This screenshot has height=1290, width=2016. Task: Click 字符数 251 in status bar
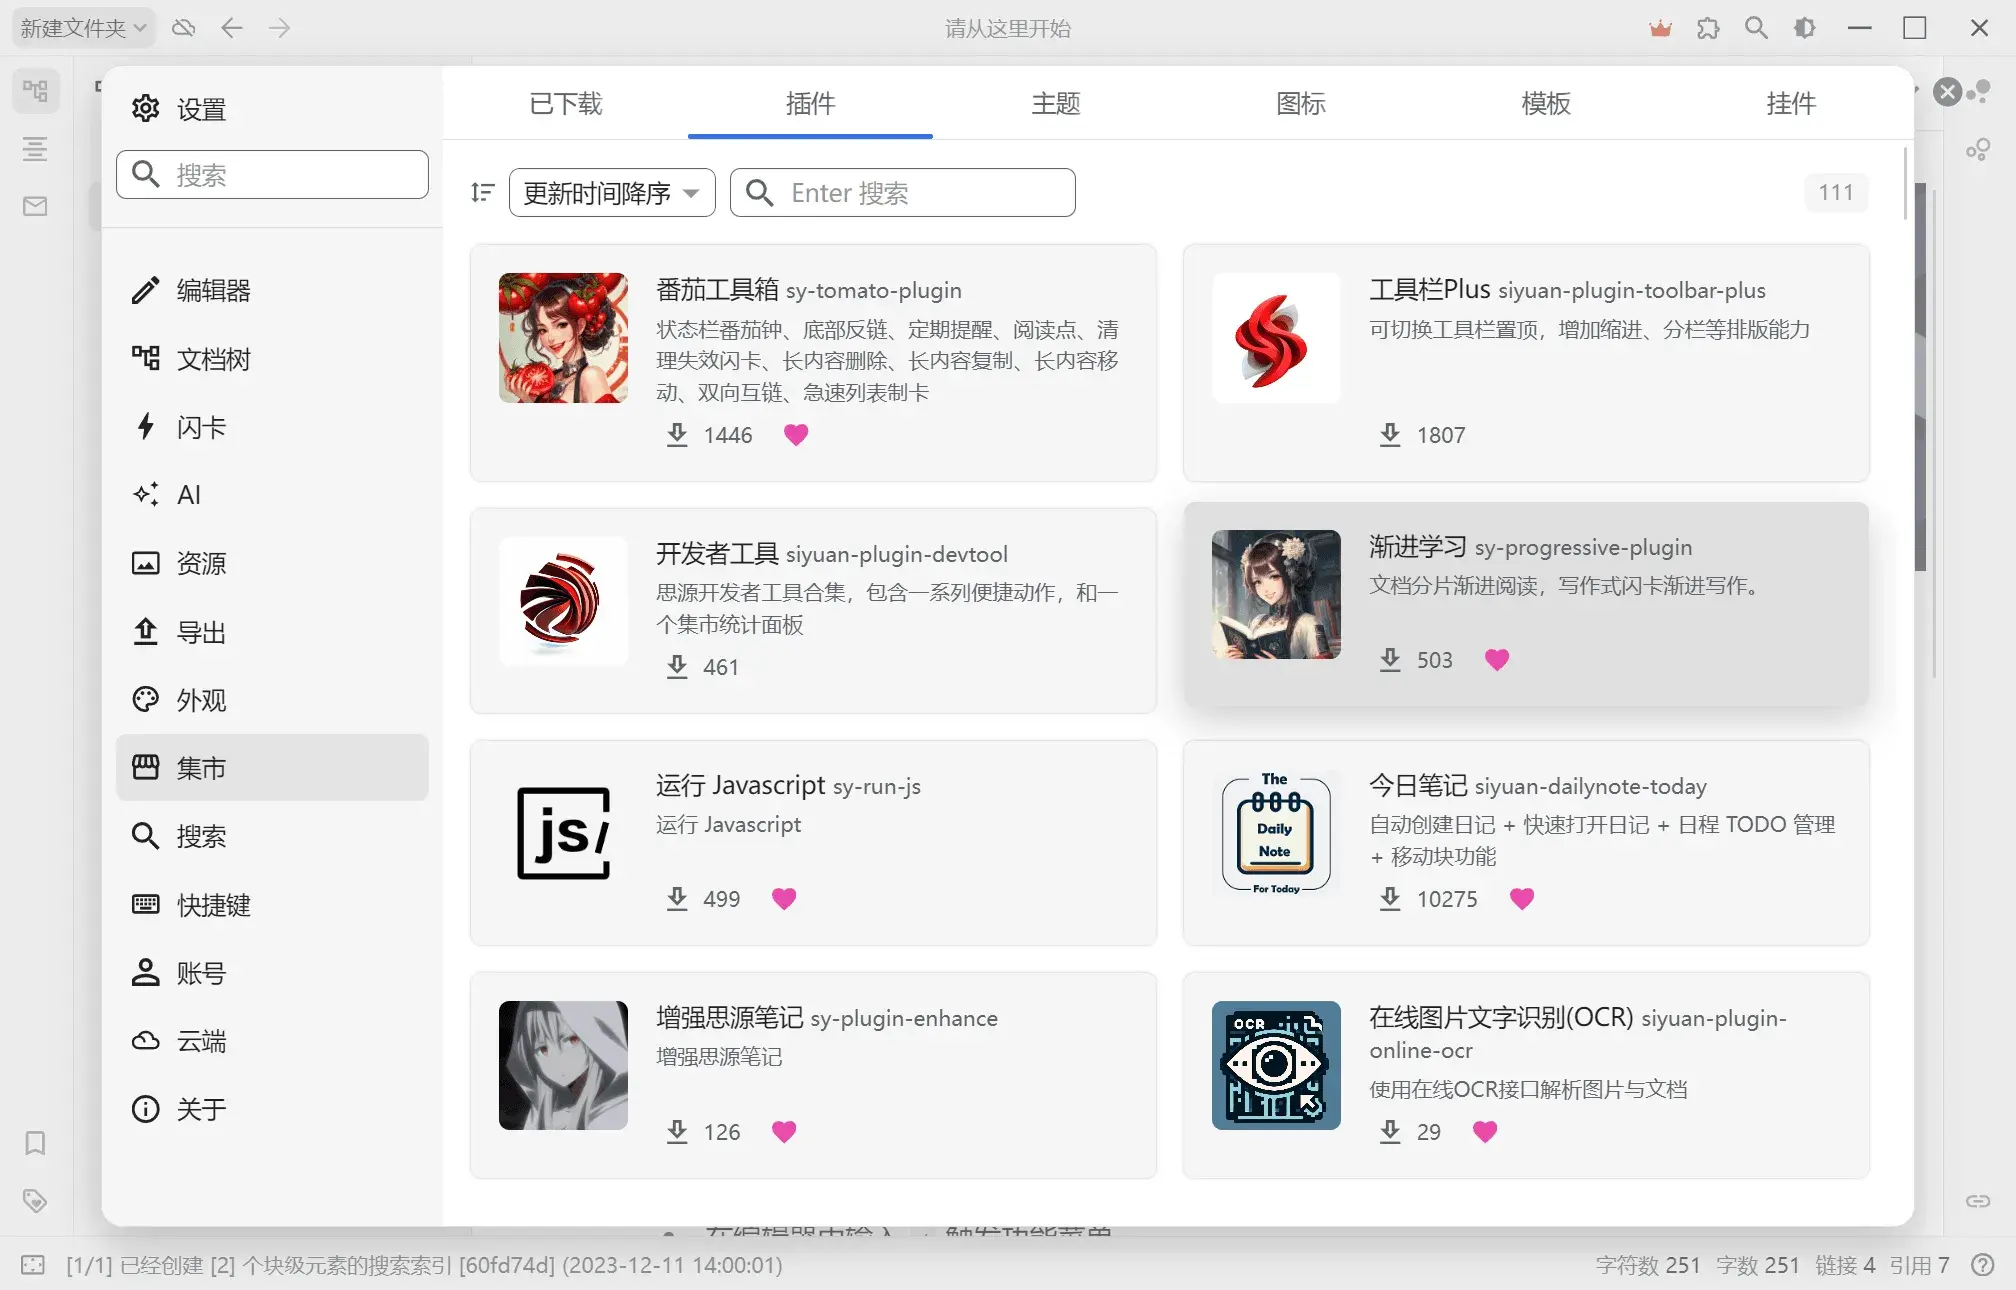1647,1265
